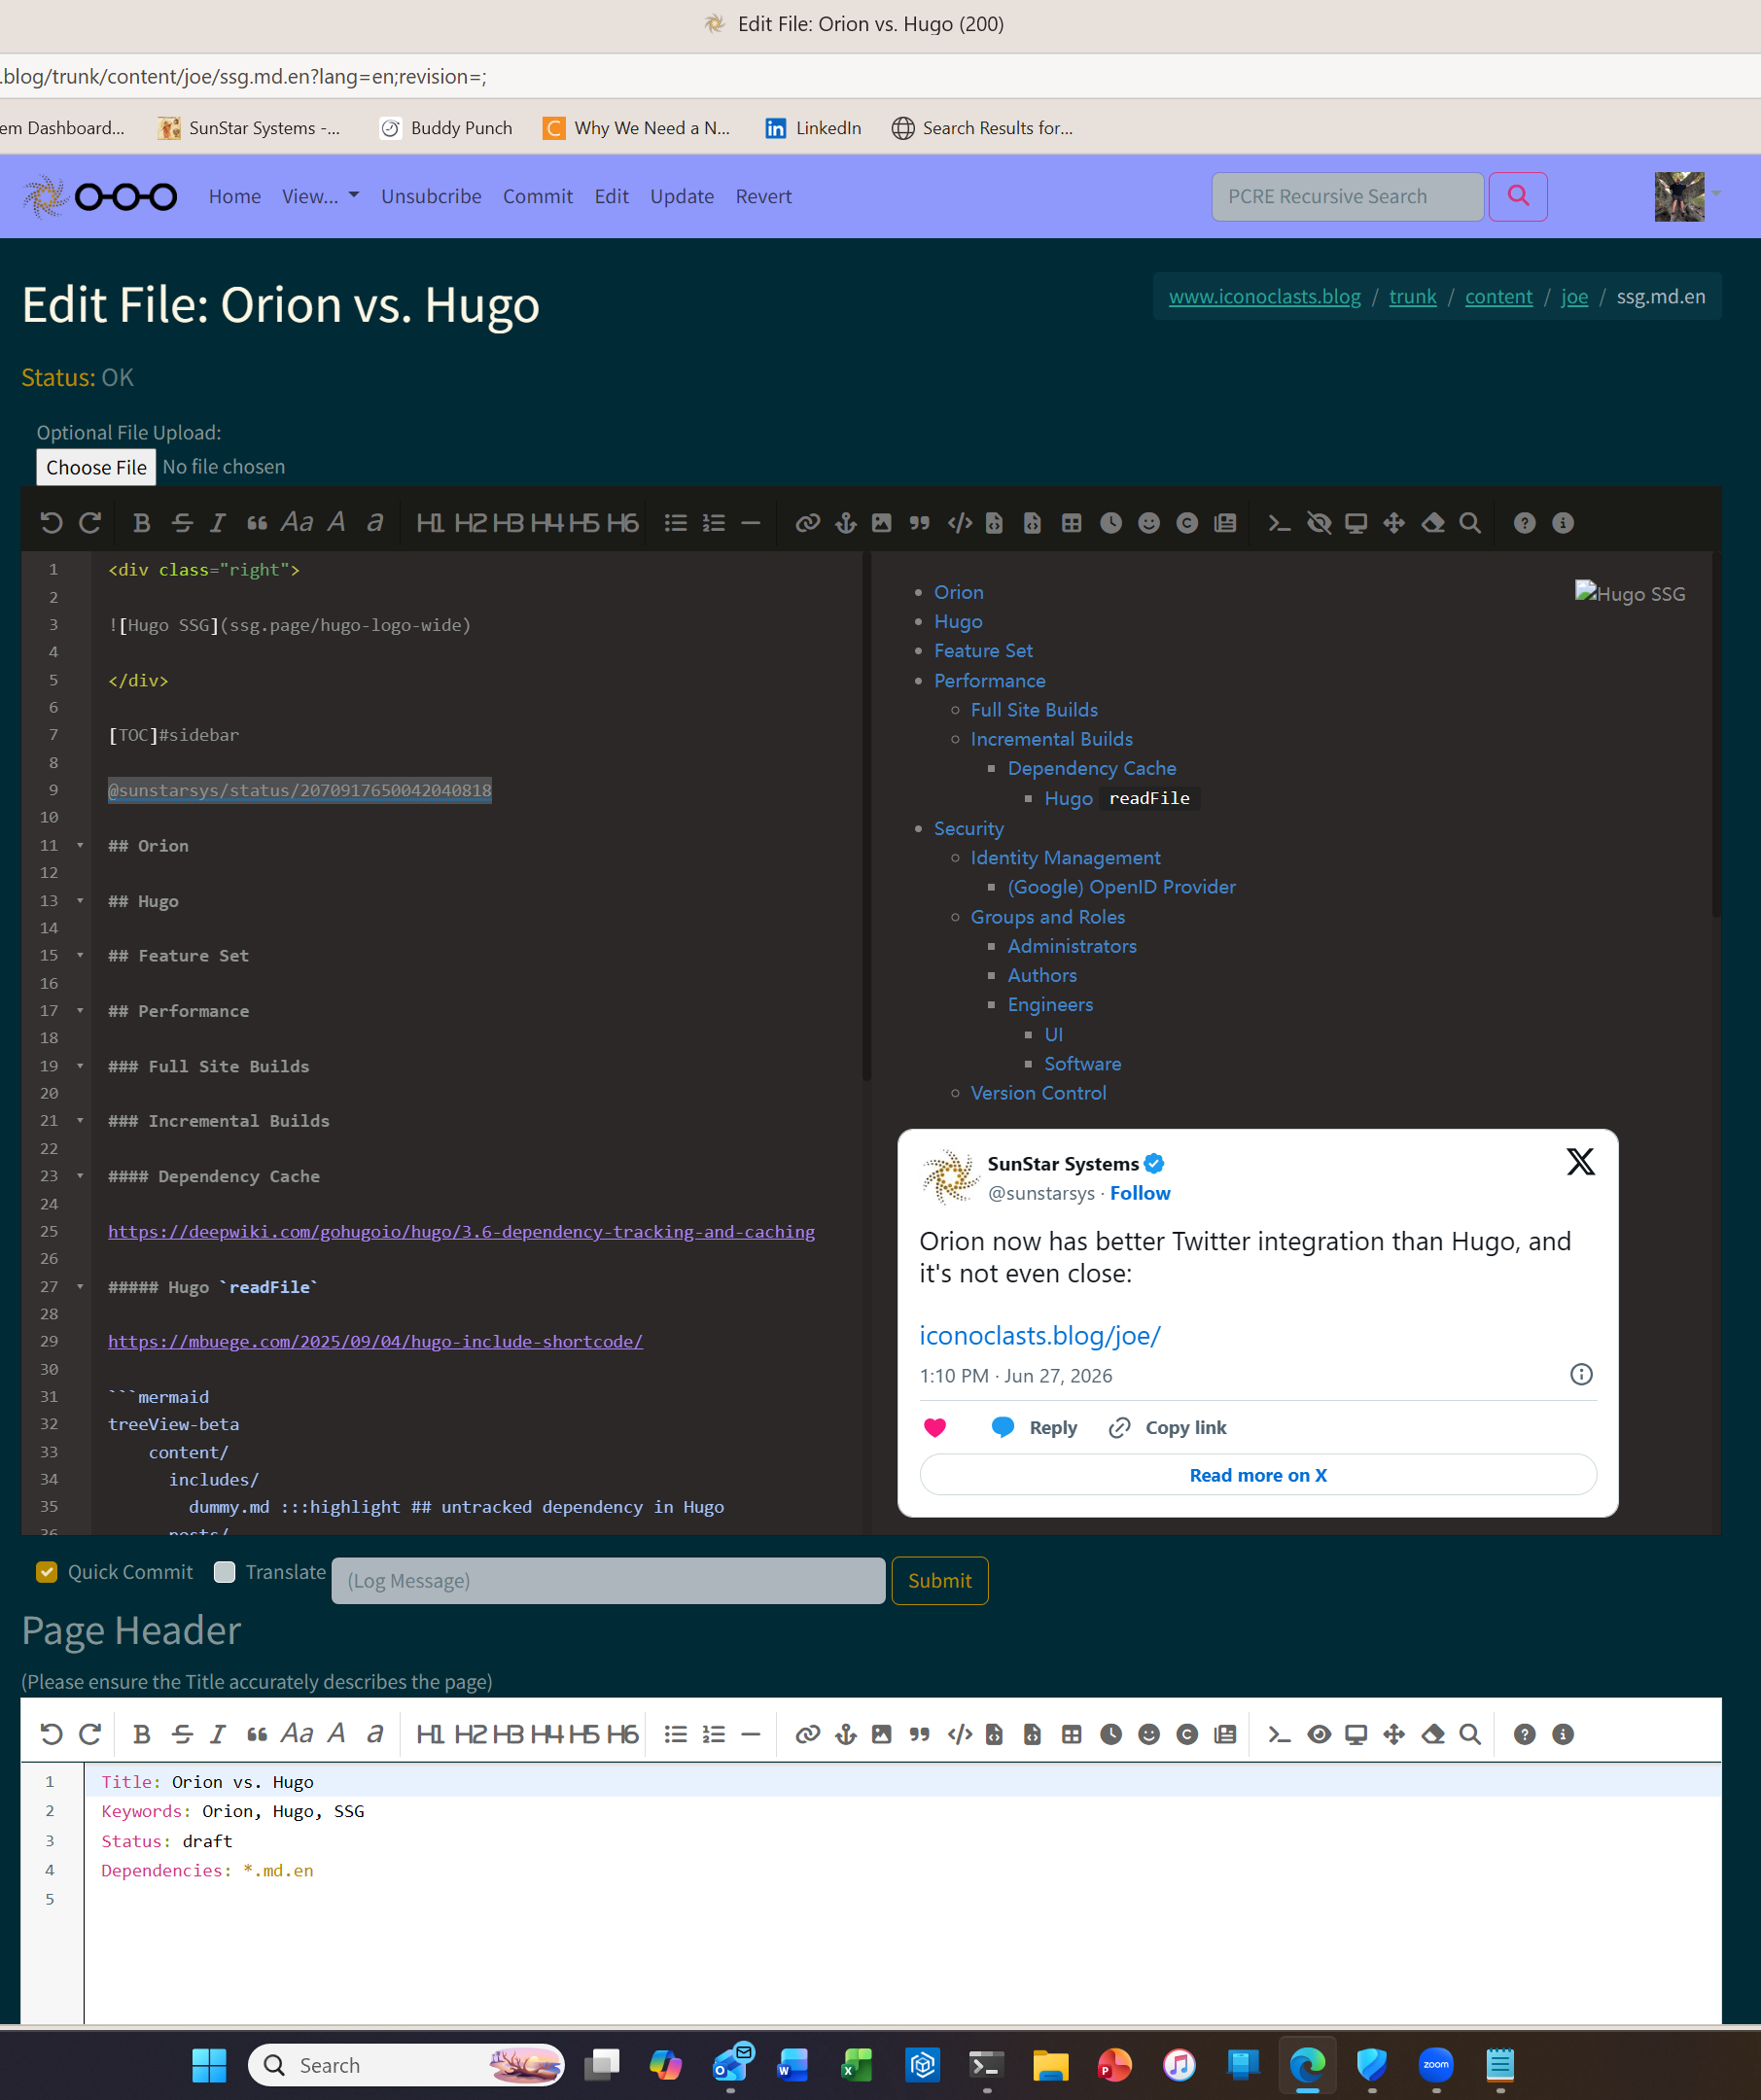The image size is (1761, 2100).
Task: Collapse the '### Full Site Builds' fold arrow
Action: coord(80,1066)
